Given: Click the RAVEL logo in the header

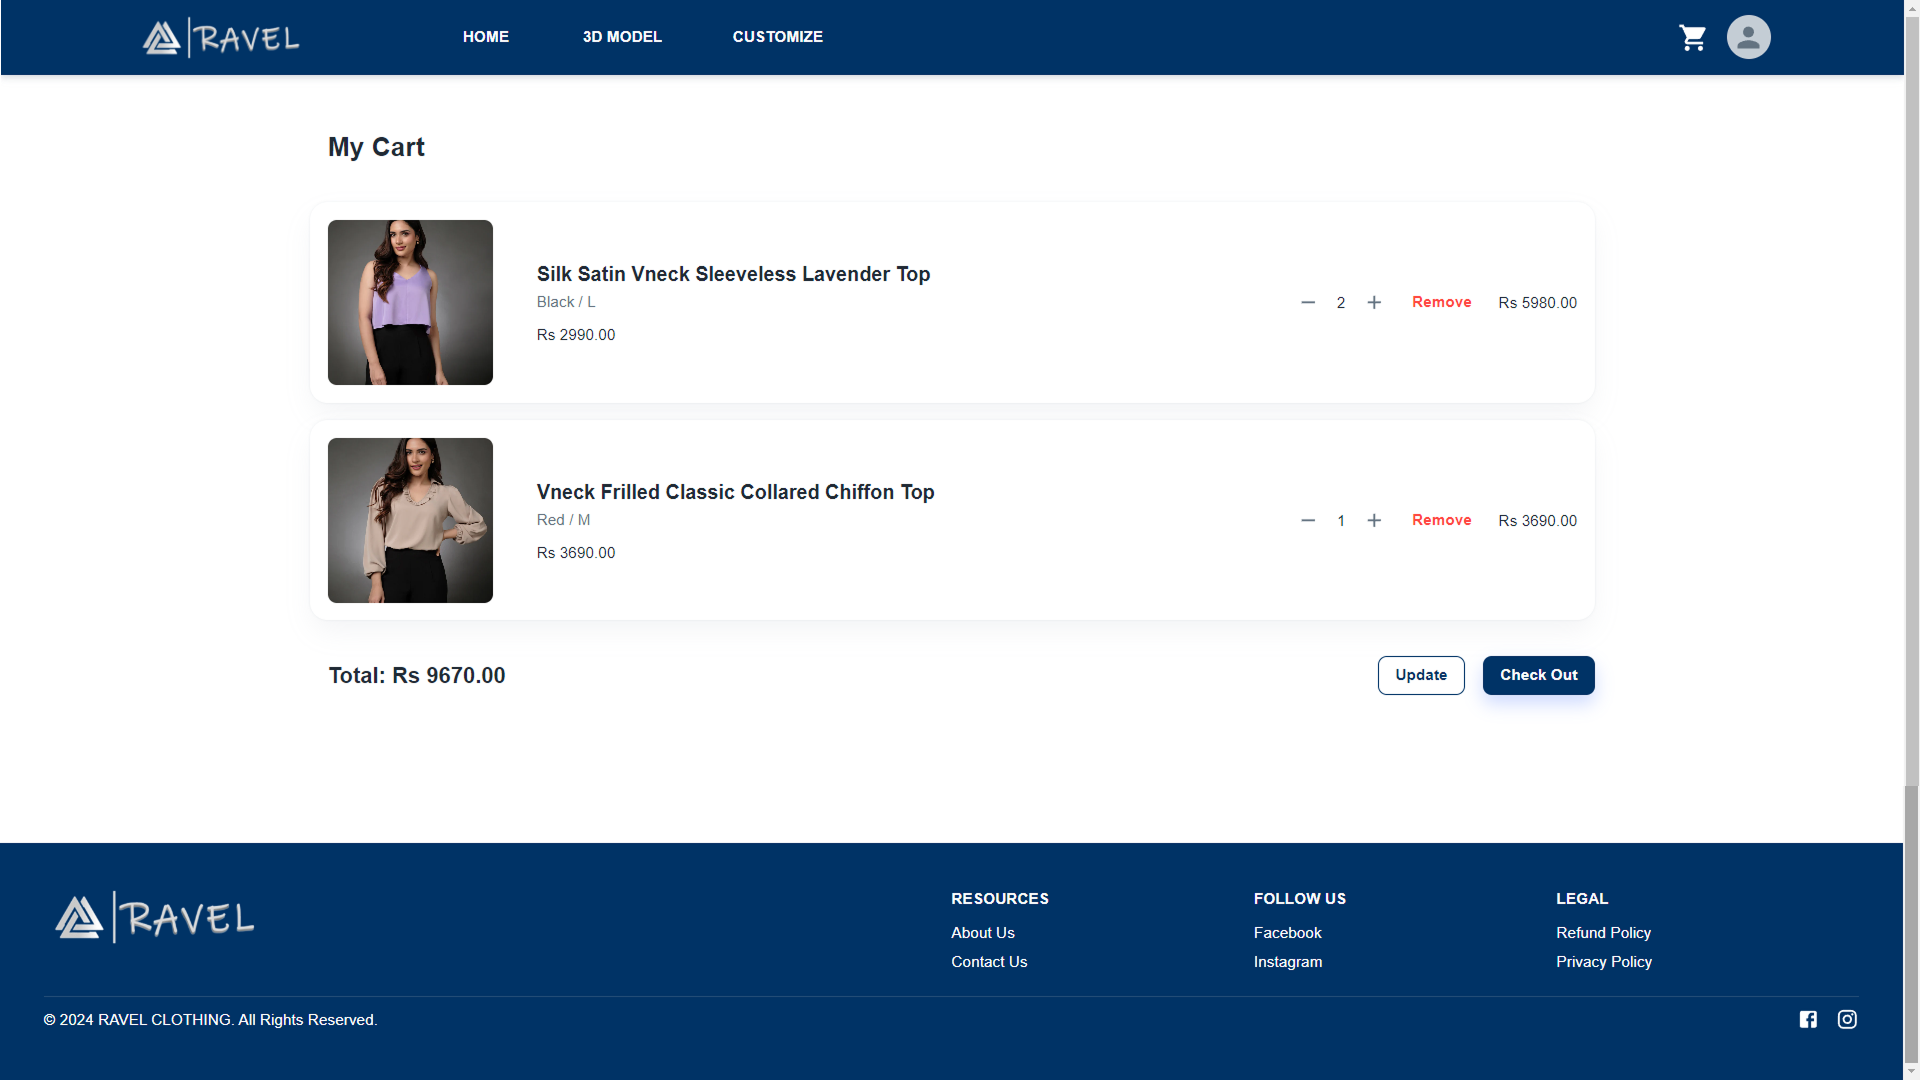Looking at the screenshot, I should (220, 37).
